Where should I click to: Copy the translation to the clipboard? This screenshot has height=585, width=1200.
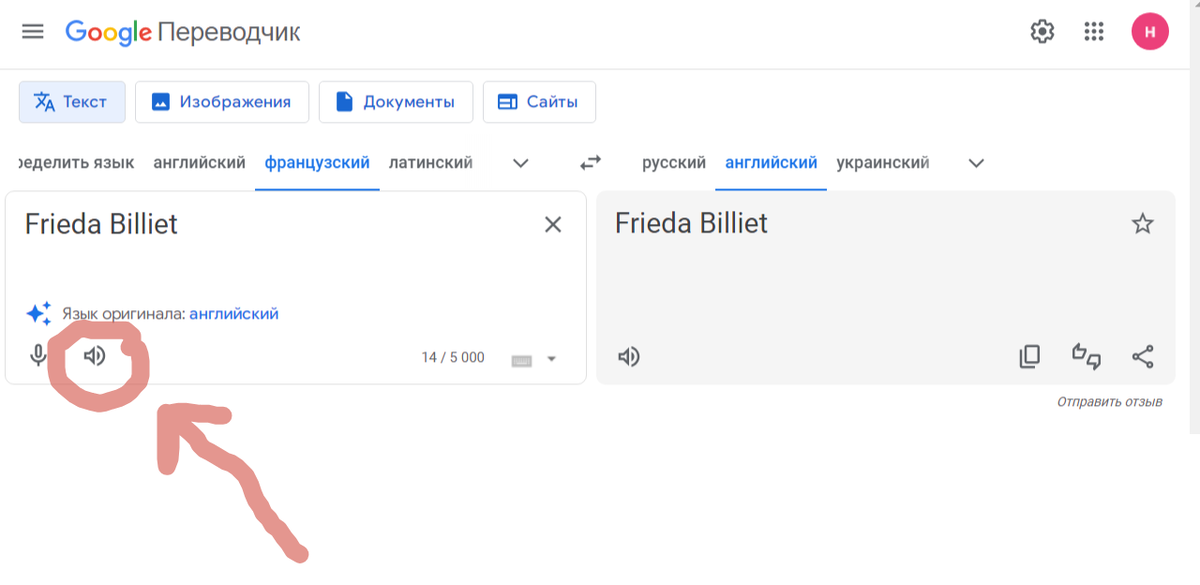click(x=1030, y=357)
